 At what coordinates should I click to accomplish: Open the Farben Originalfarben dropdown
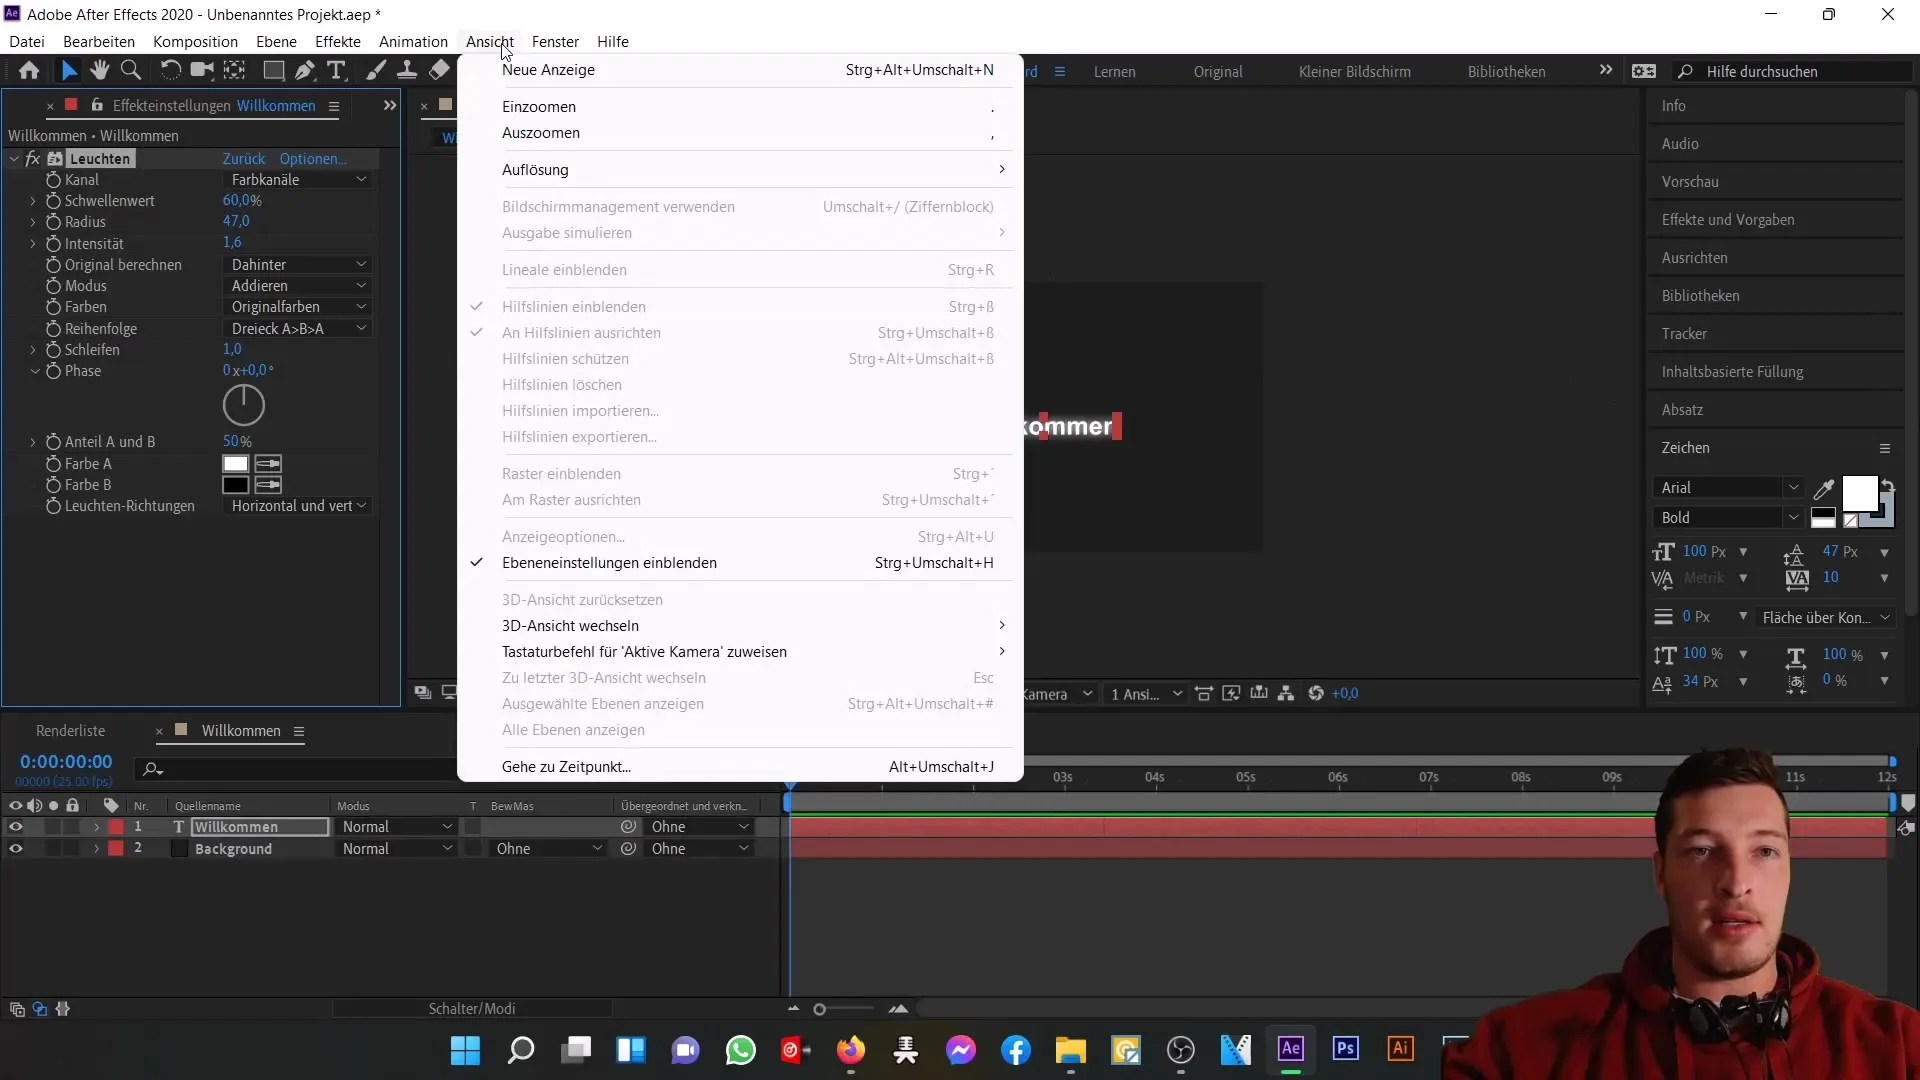297,307
